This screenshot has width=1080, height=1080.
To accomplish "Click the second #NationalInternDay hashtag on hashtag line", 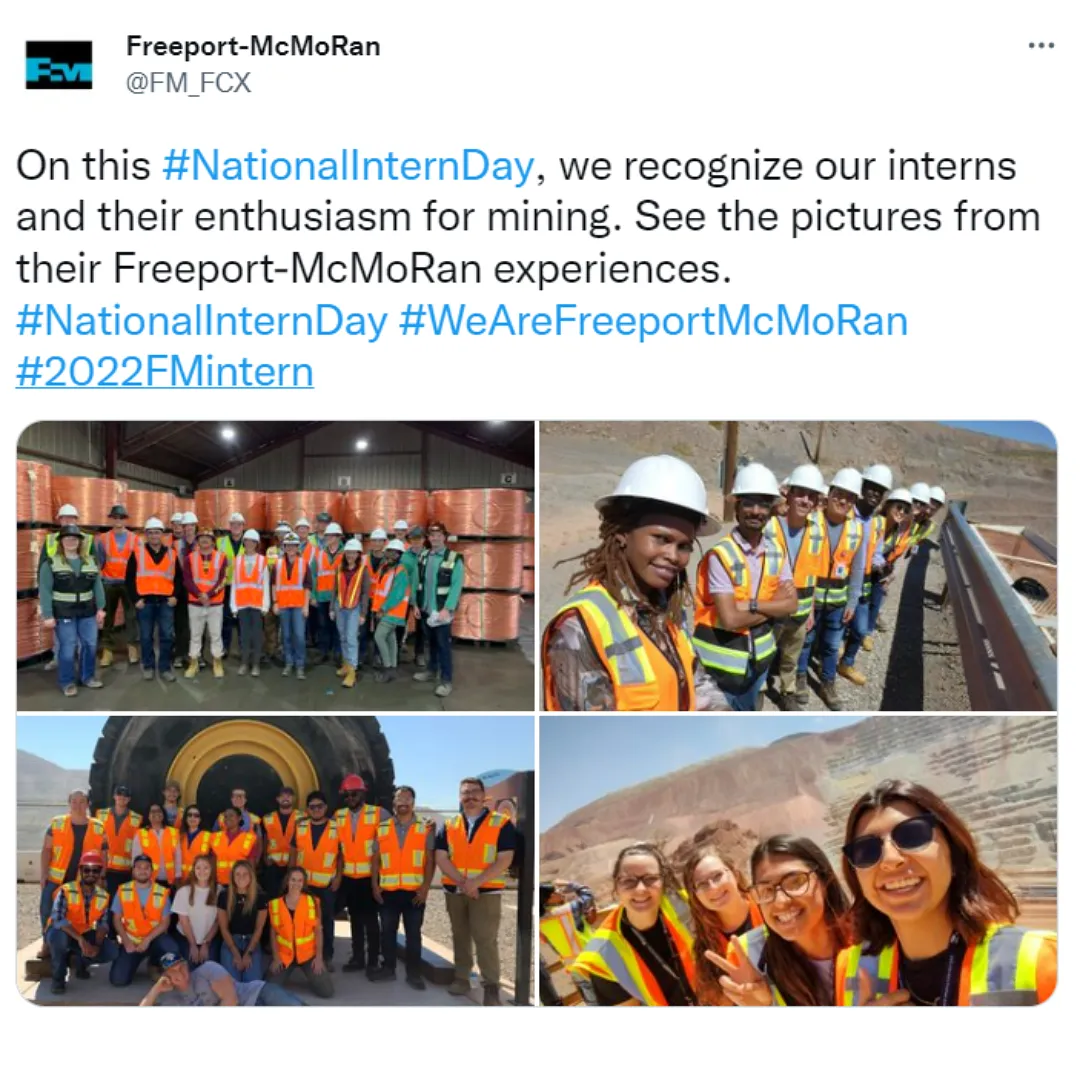I will point(202,321).
